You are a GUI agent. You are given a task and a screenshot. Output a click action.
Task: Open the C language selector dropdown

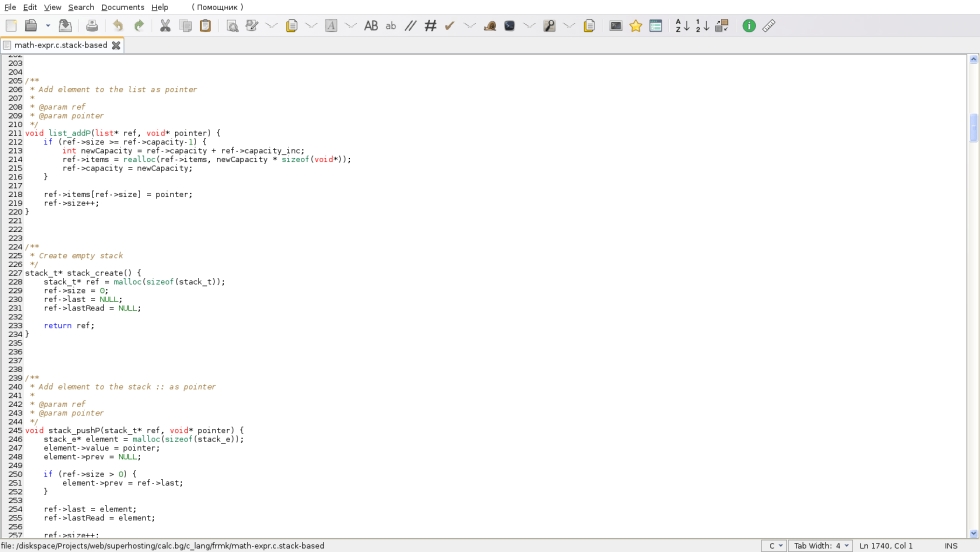[774, 546]
